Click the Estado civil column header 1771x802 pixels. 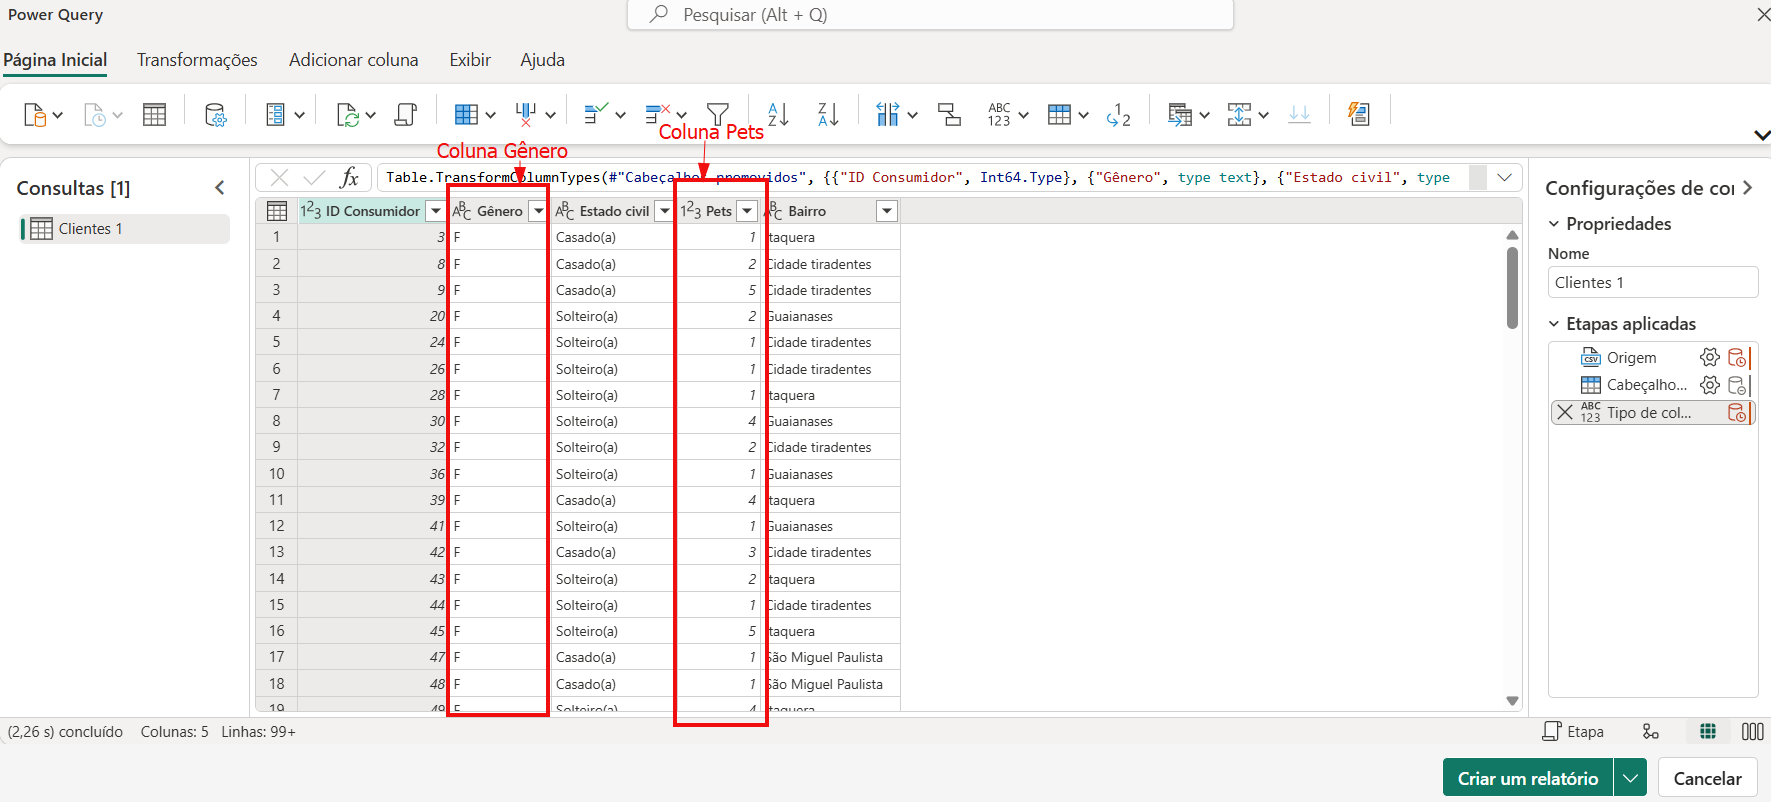(614, 211)
